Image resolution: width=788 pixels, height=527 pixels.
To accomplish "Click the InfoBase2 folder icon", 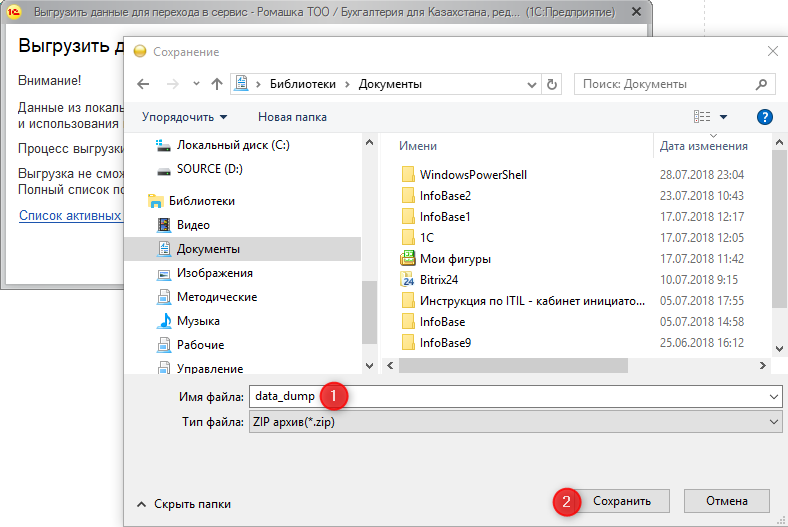I will point(408,195).
